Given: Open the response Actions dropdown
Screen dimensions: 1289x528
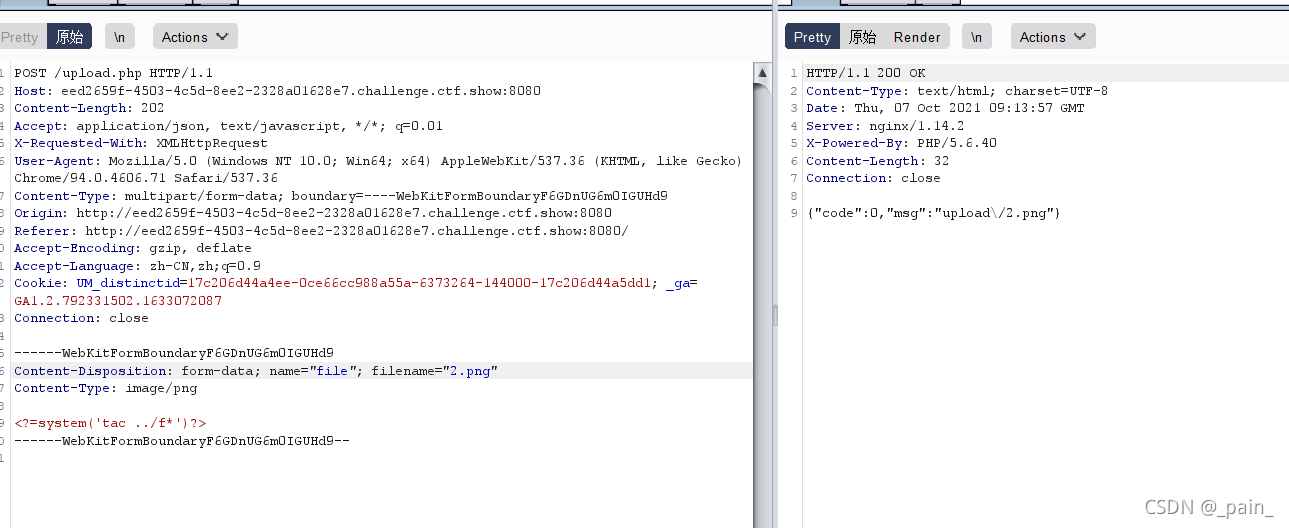Looking at the screenshot, I should click(1053, 37).
